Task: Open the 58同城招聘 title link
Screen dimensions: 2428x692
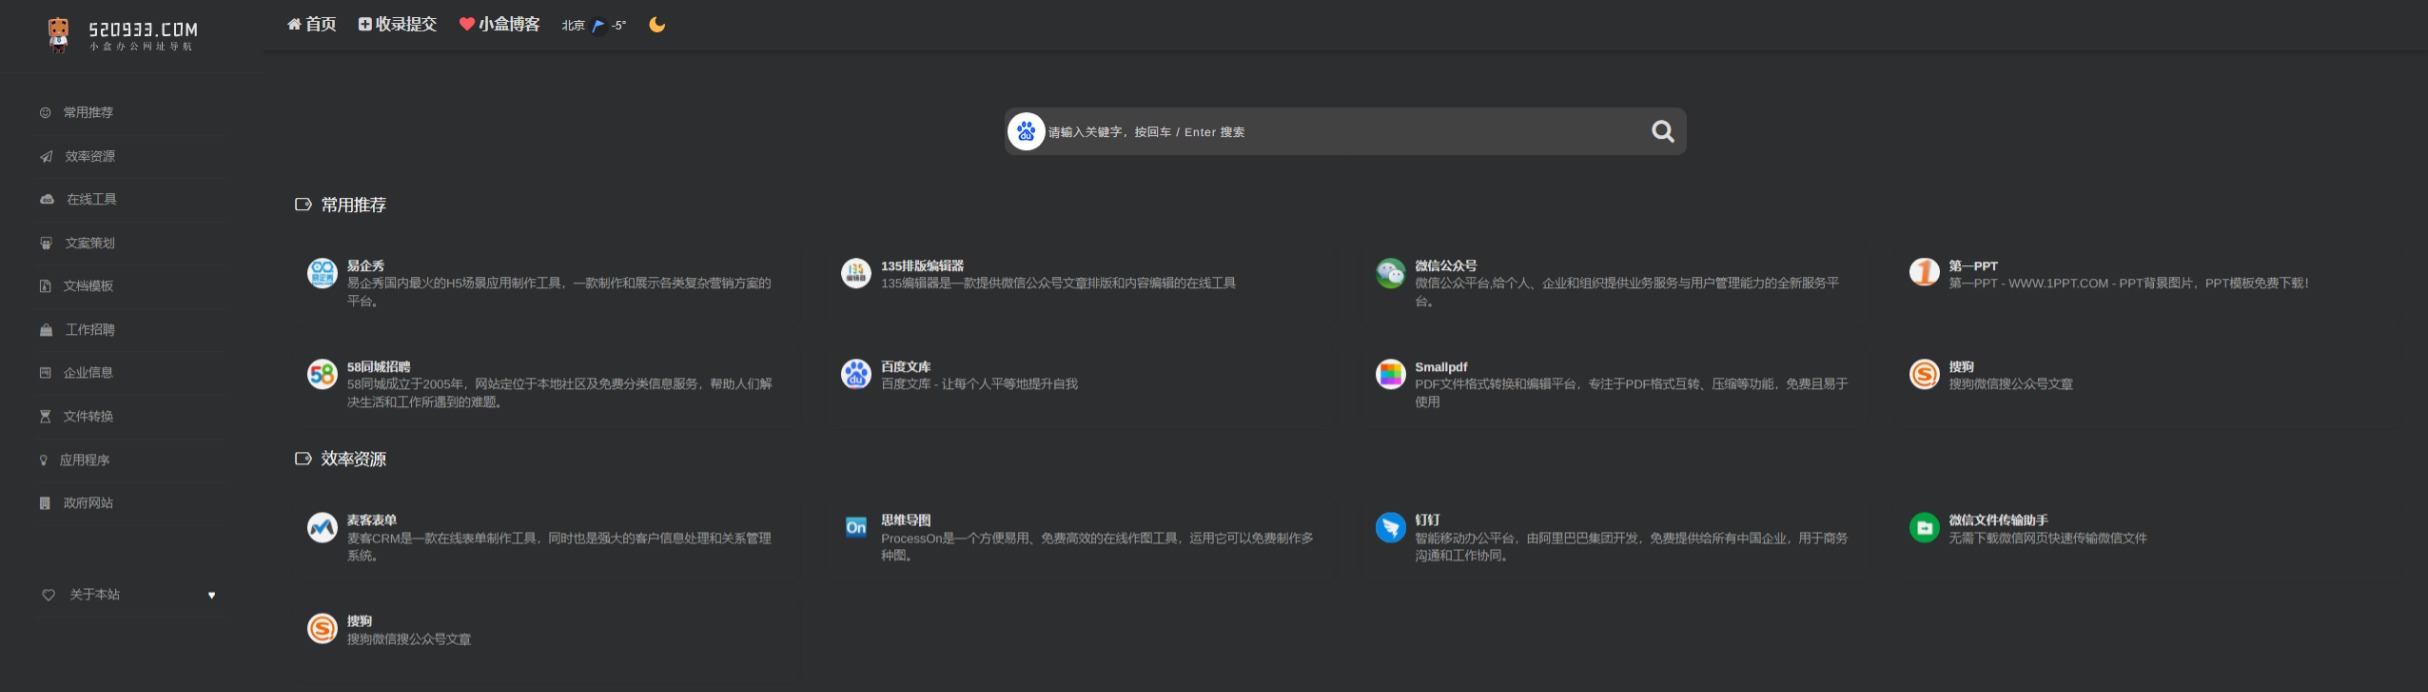Action: [378, 367]
